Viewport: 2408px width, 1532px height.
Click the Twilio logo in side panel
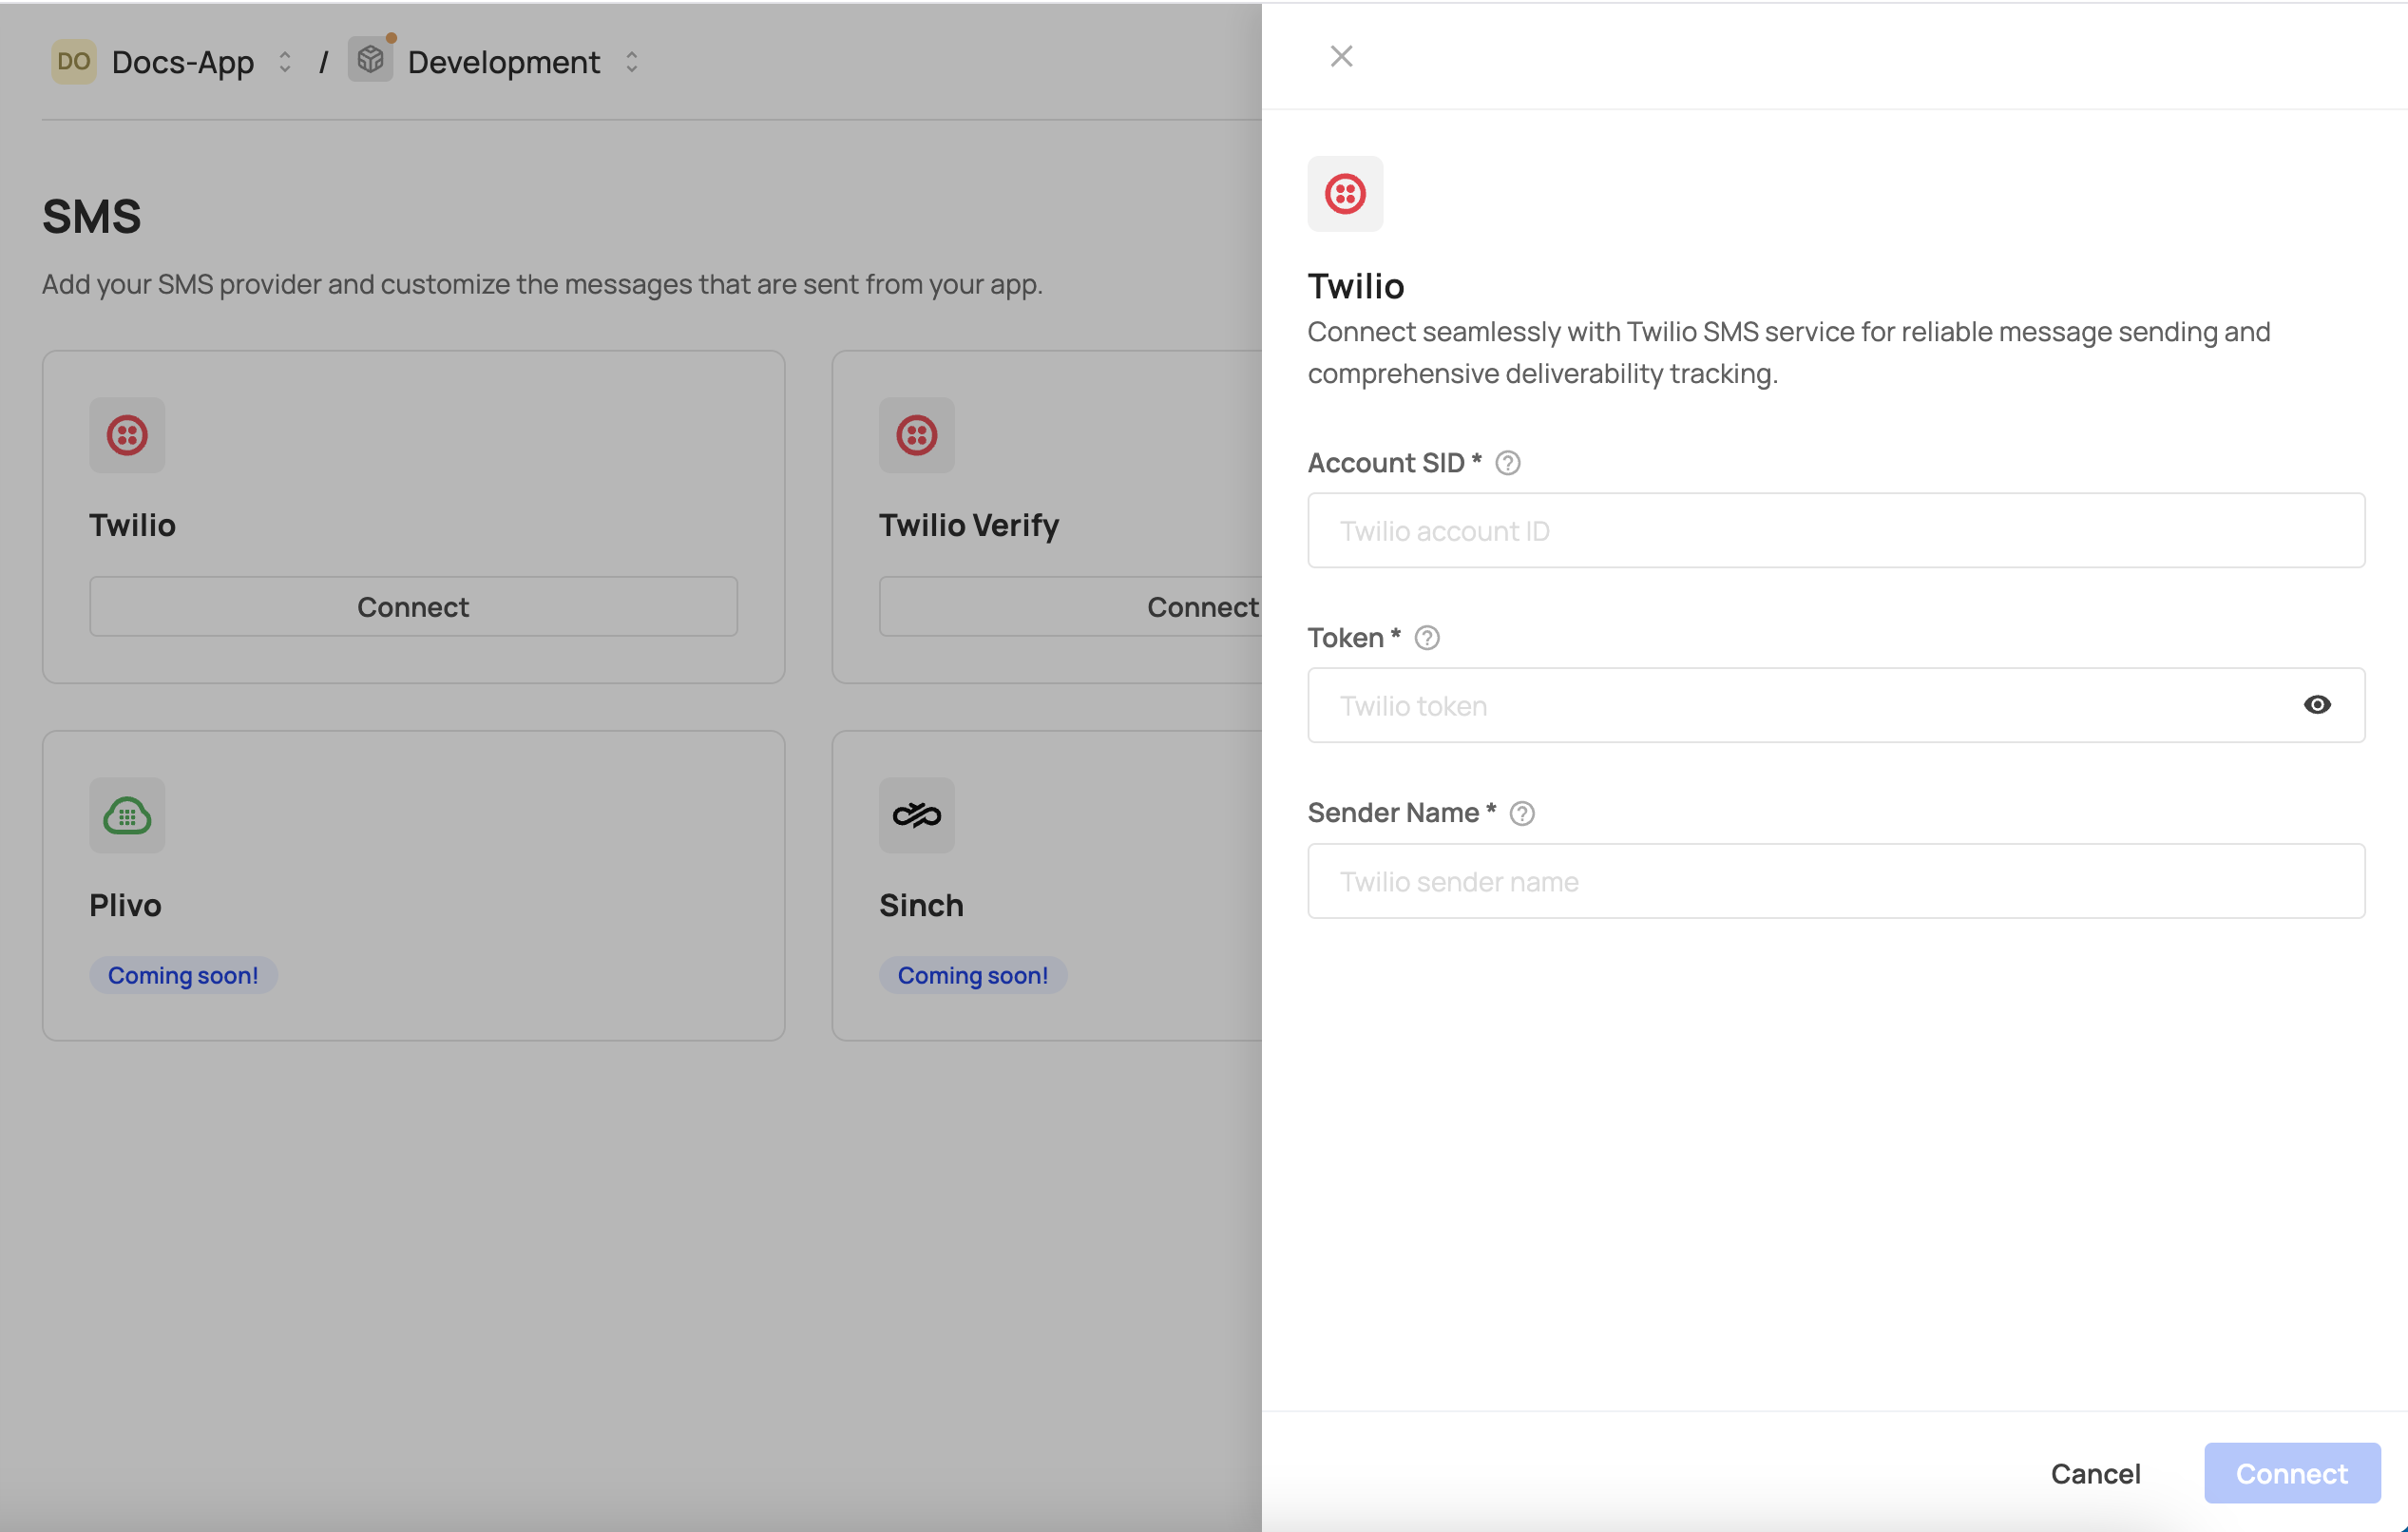point(1345,194)
